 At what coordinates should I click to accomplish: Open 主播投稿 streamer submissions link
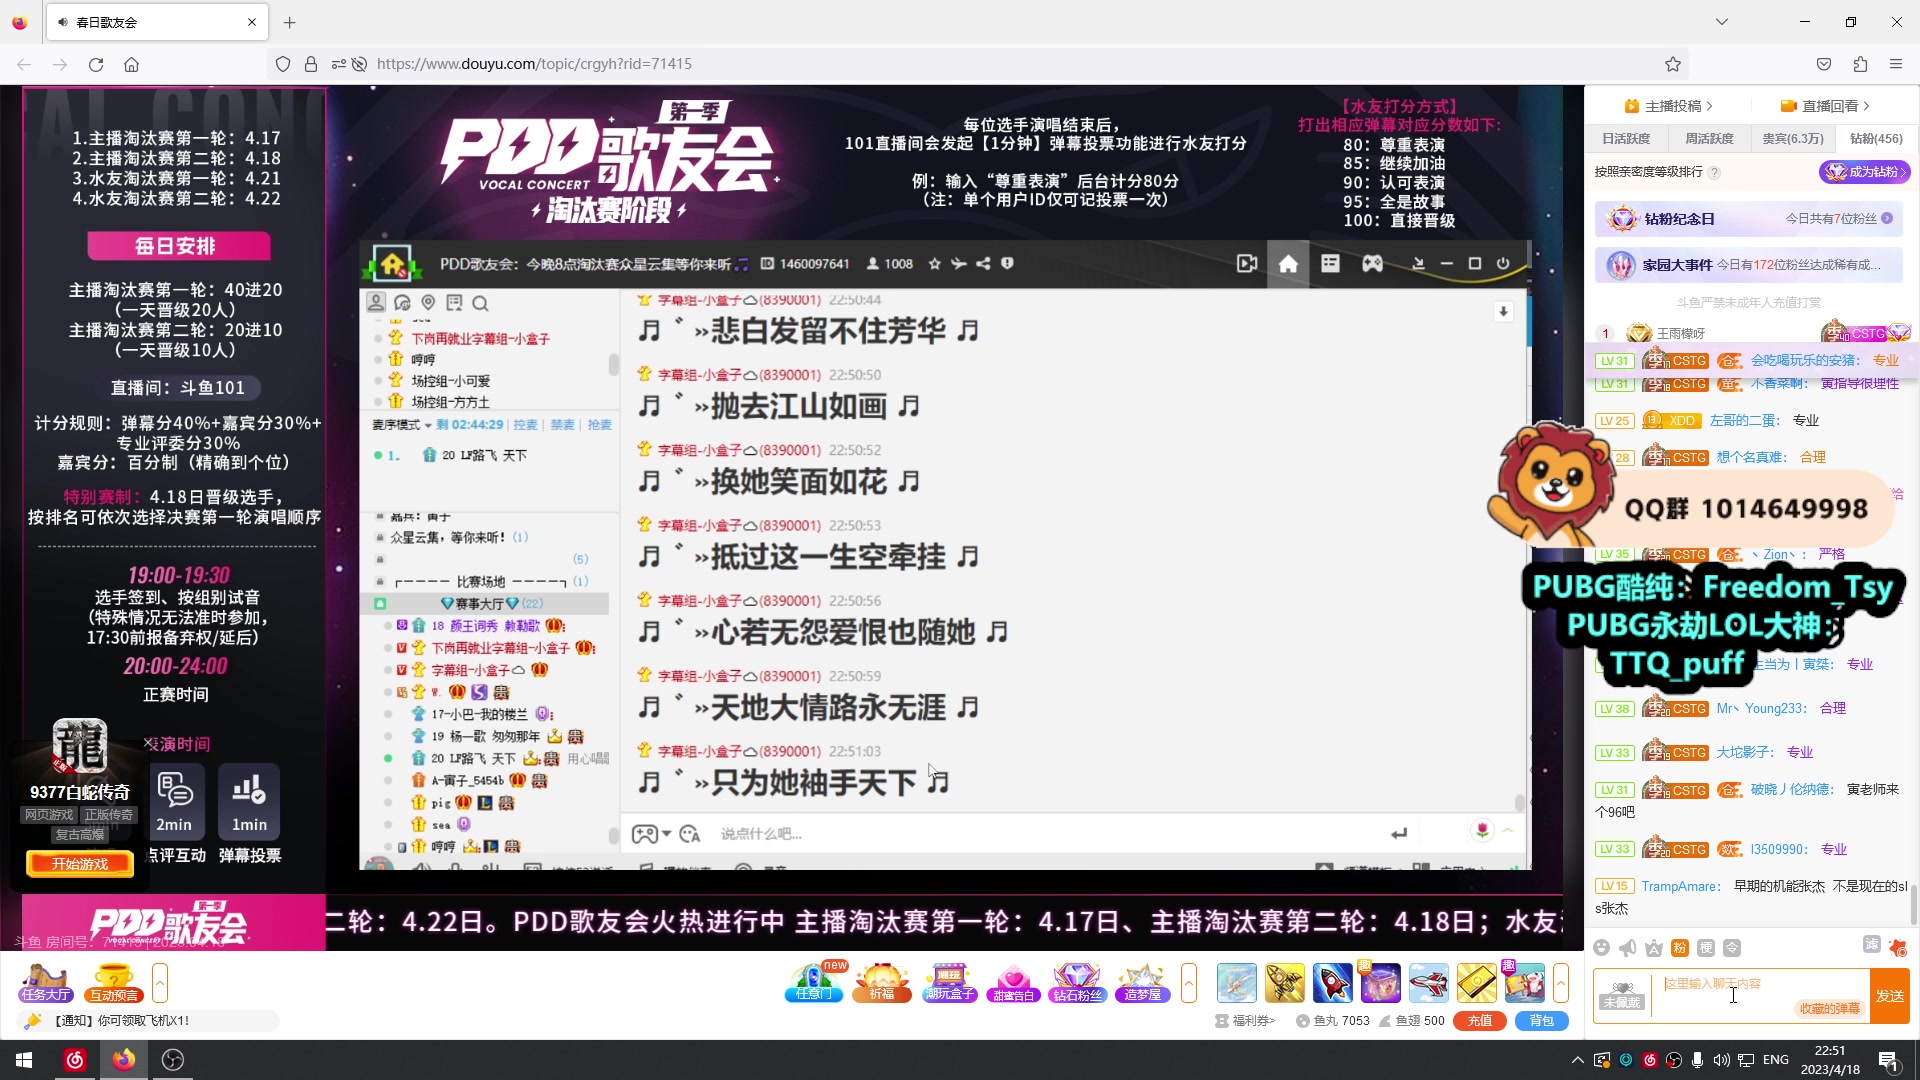click(1669, 106)
